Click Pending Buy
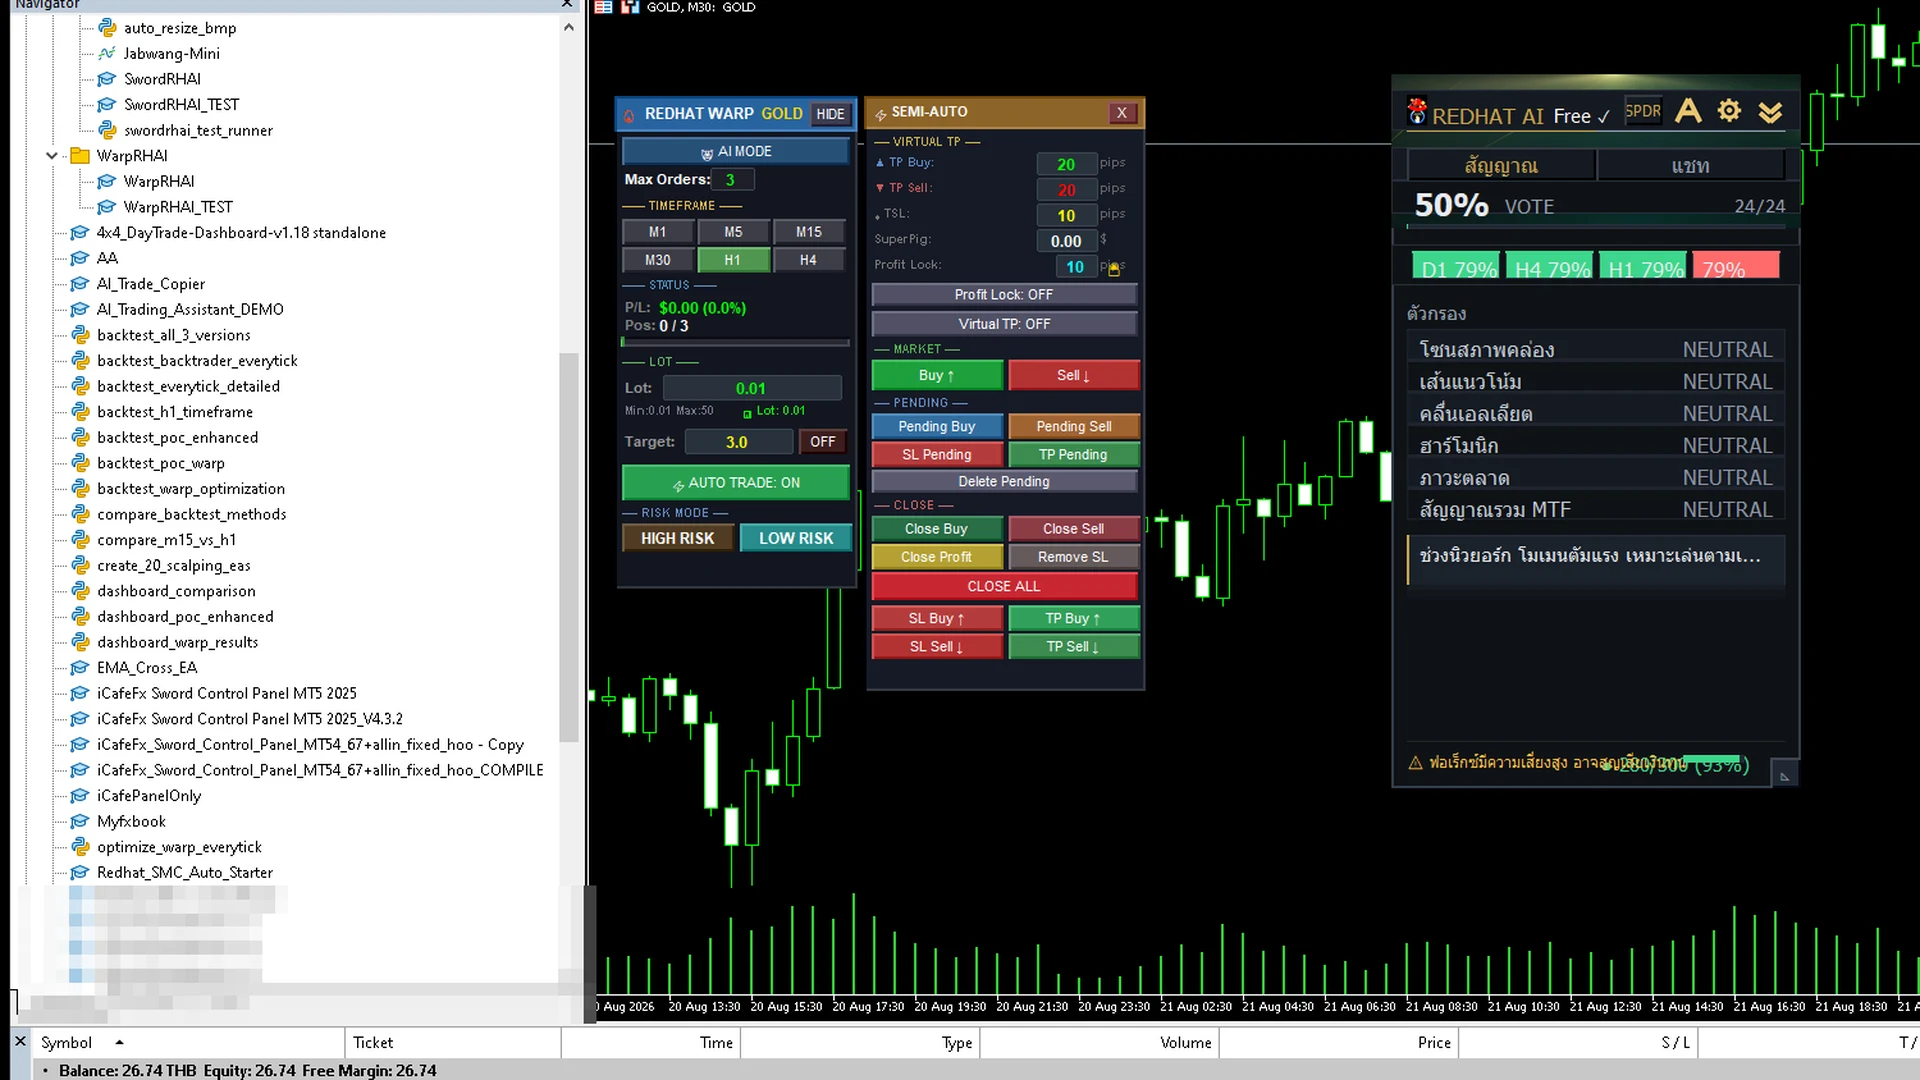This screenshot has height=1080, width=1920. [x=937, y=427]
